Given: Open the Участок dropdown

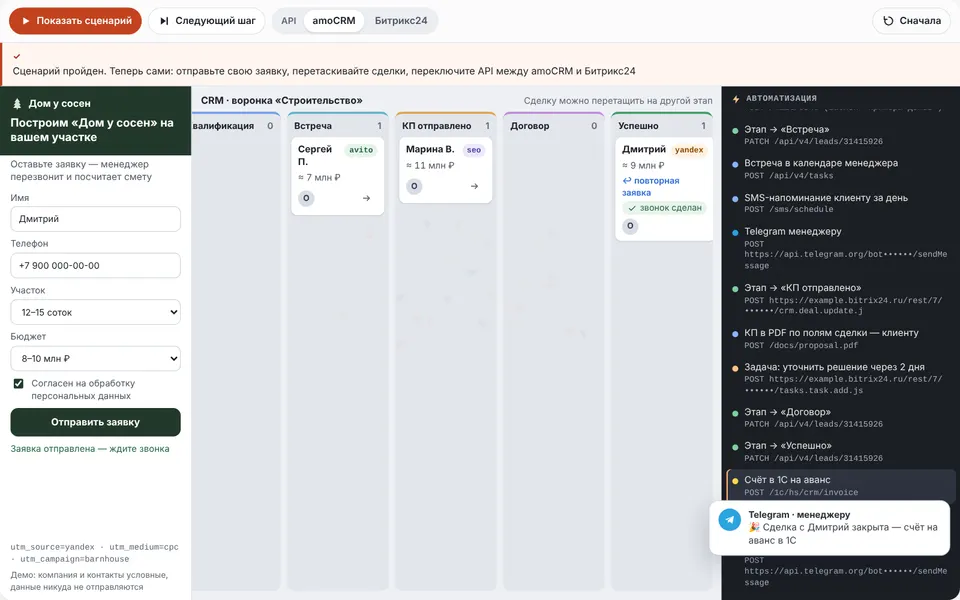Looking at the screenshot, I should [x=96, y=312].
